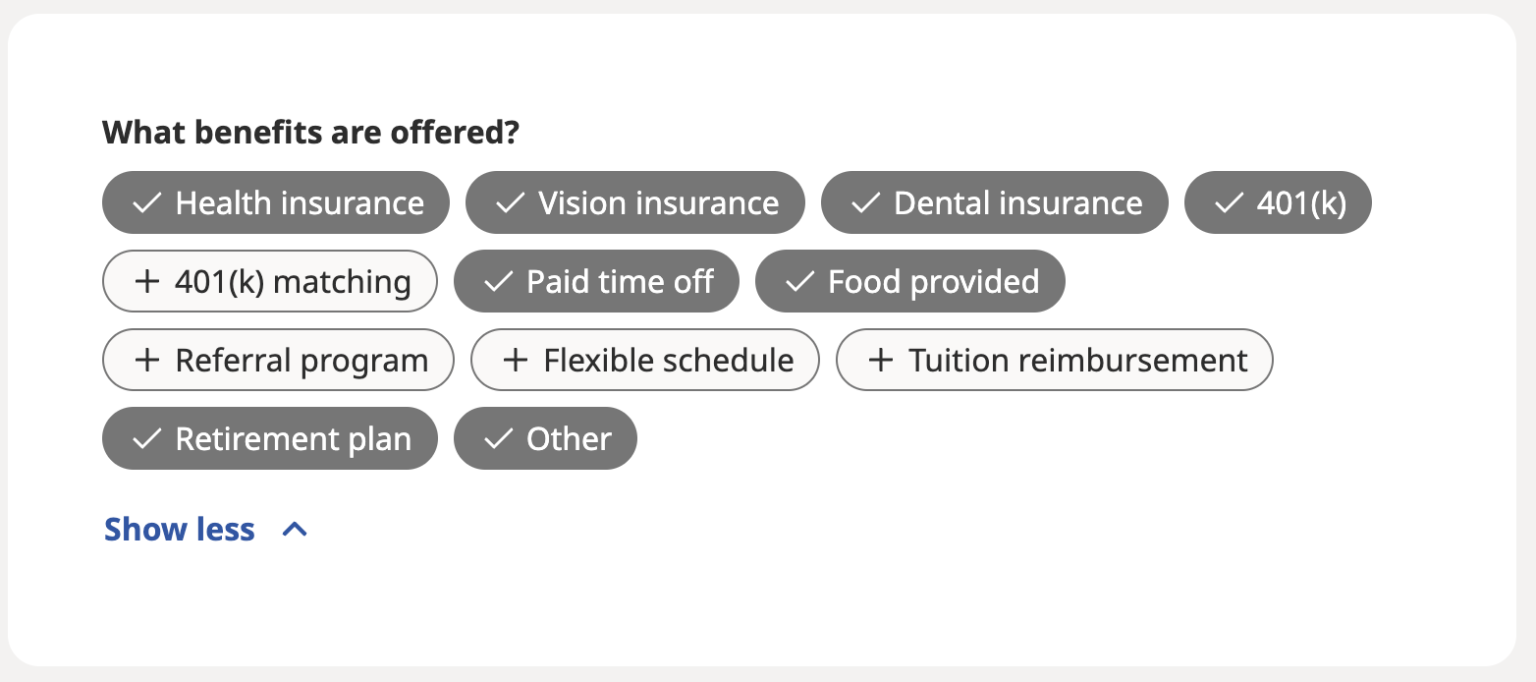Click the Show less link
Viewport: 1536px width, 682px height.
179,528
